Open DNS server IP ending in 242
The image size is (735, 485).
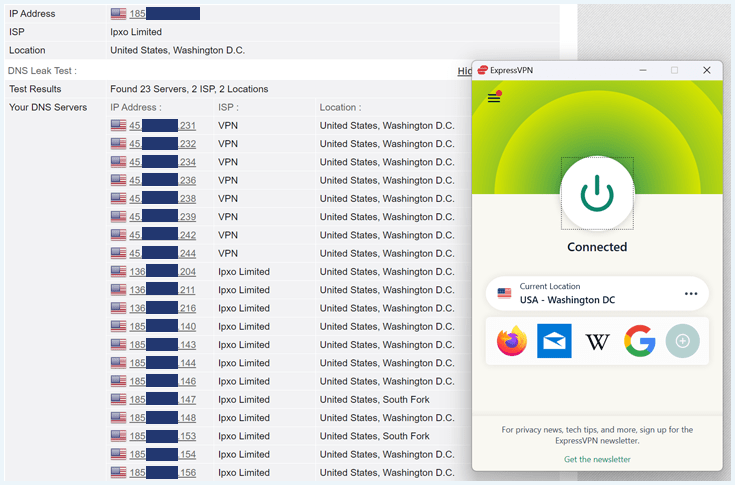163,235
